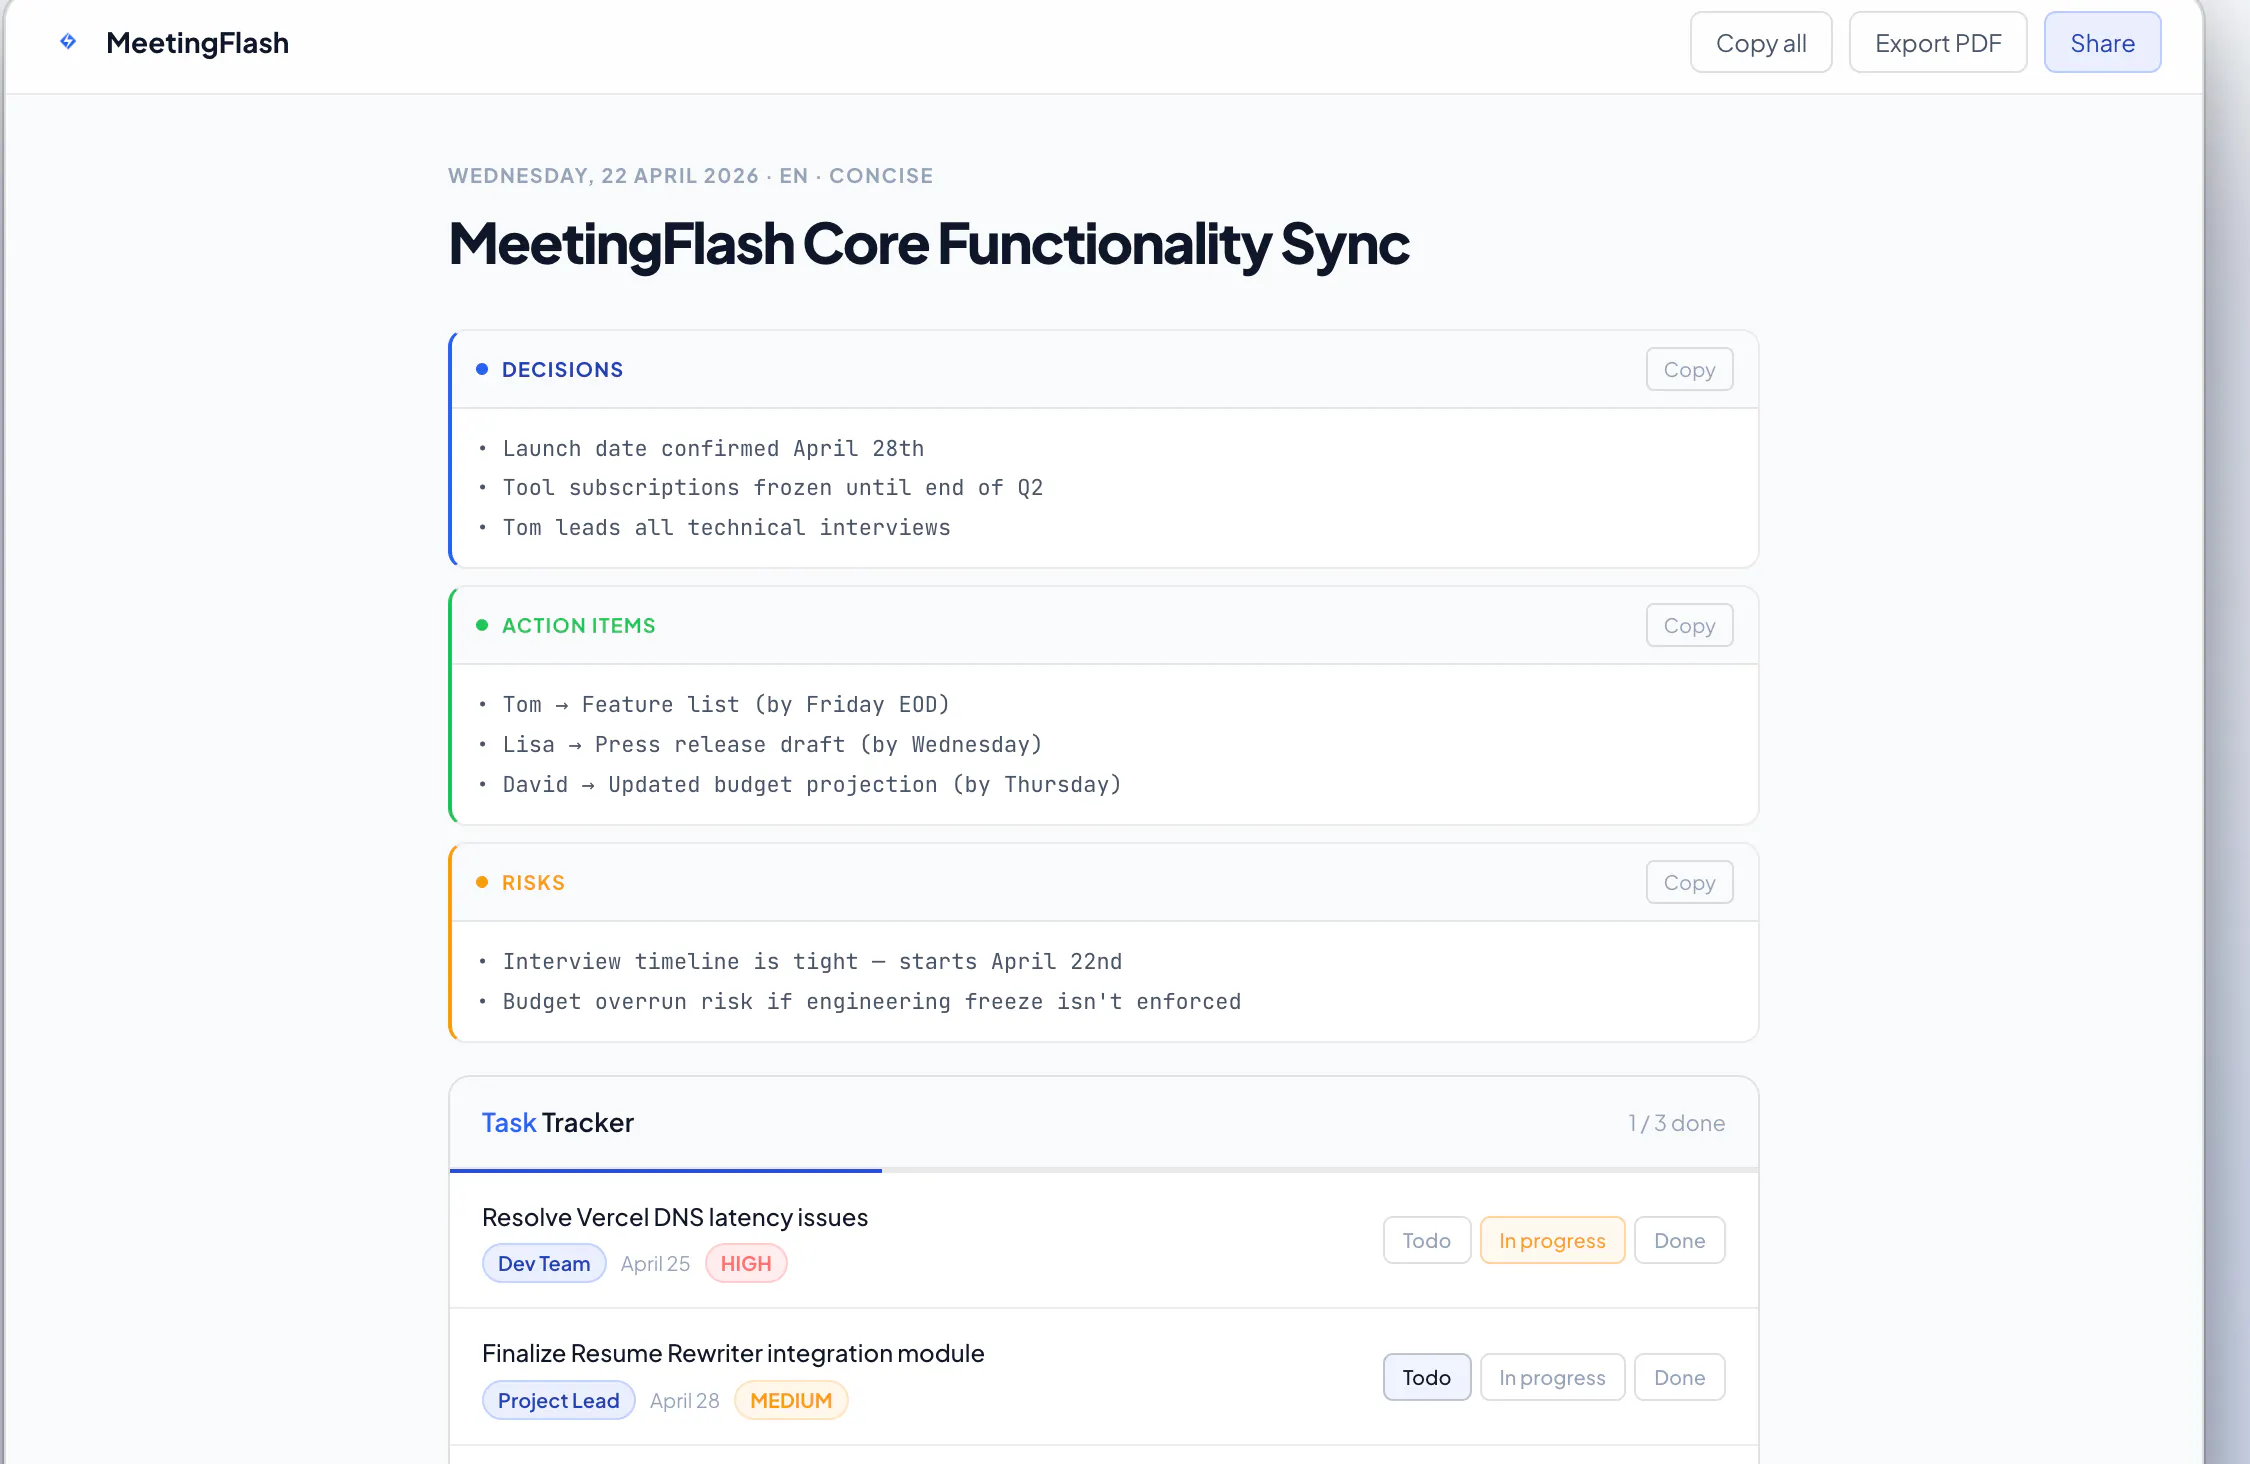
Task: Click 'Budget overrun risk' line
Action: 871,1002
